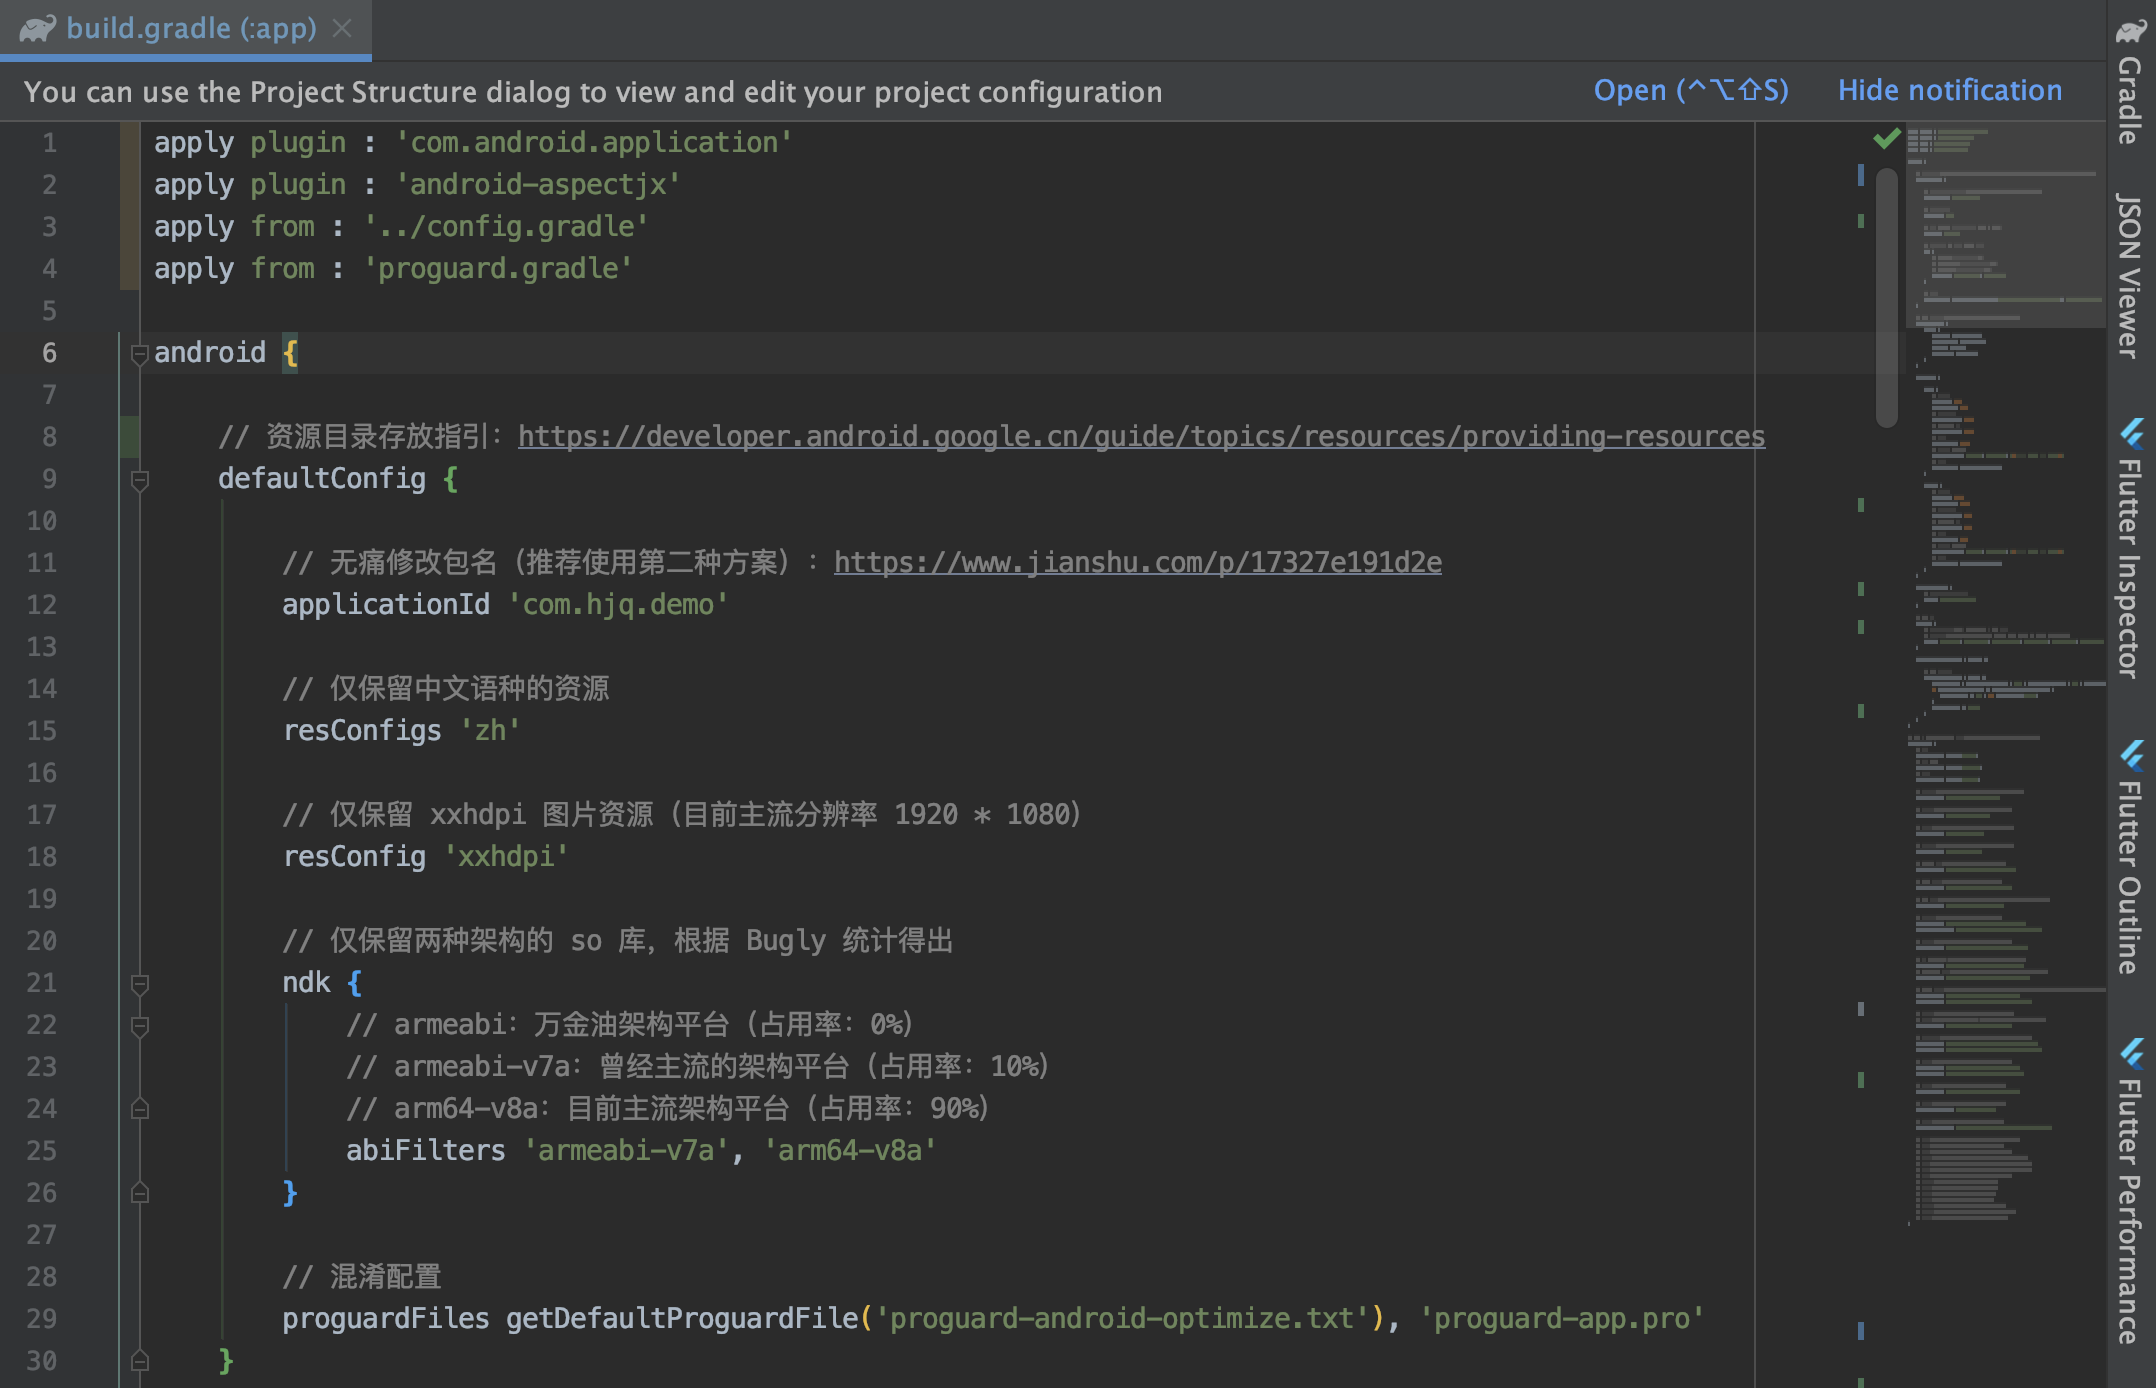
Task: Collapse the defaultConfig block fold marker
Action: pyautogui.click(x=140, y=480)
